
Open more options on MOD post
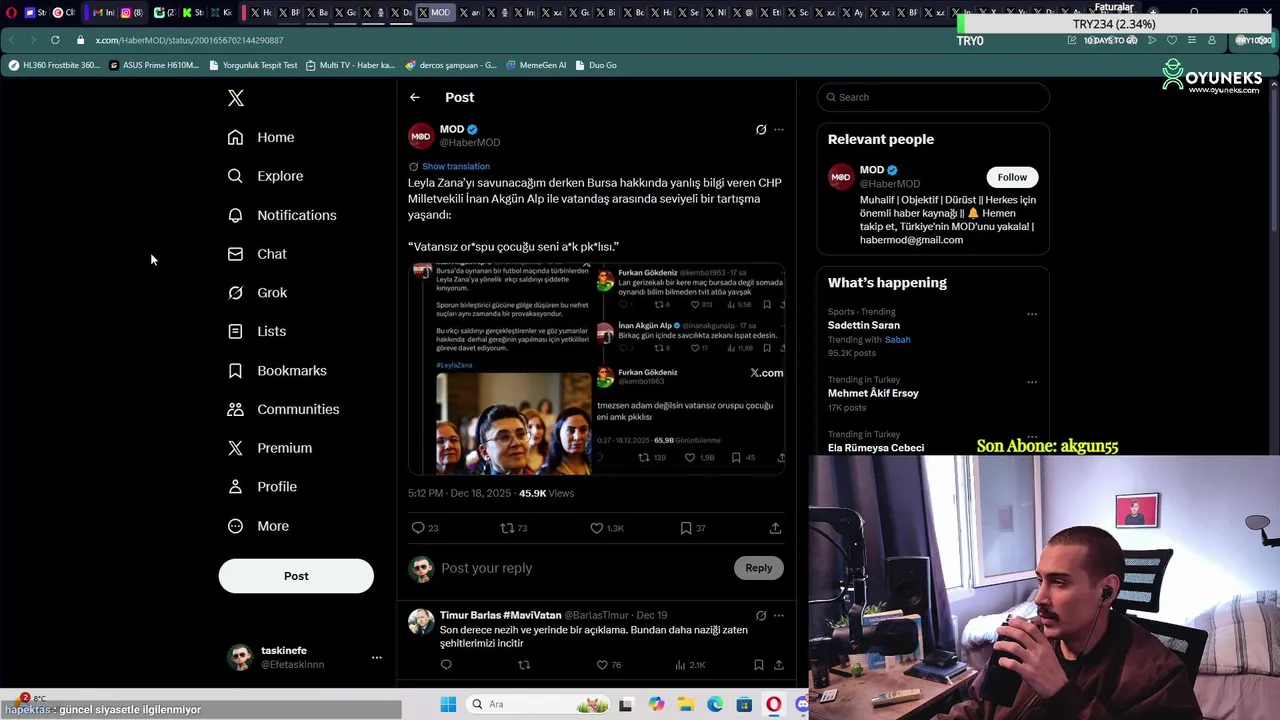pyautogui.click(x=779, y=129)
